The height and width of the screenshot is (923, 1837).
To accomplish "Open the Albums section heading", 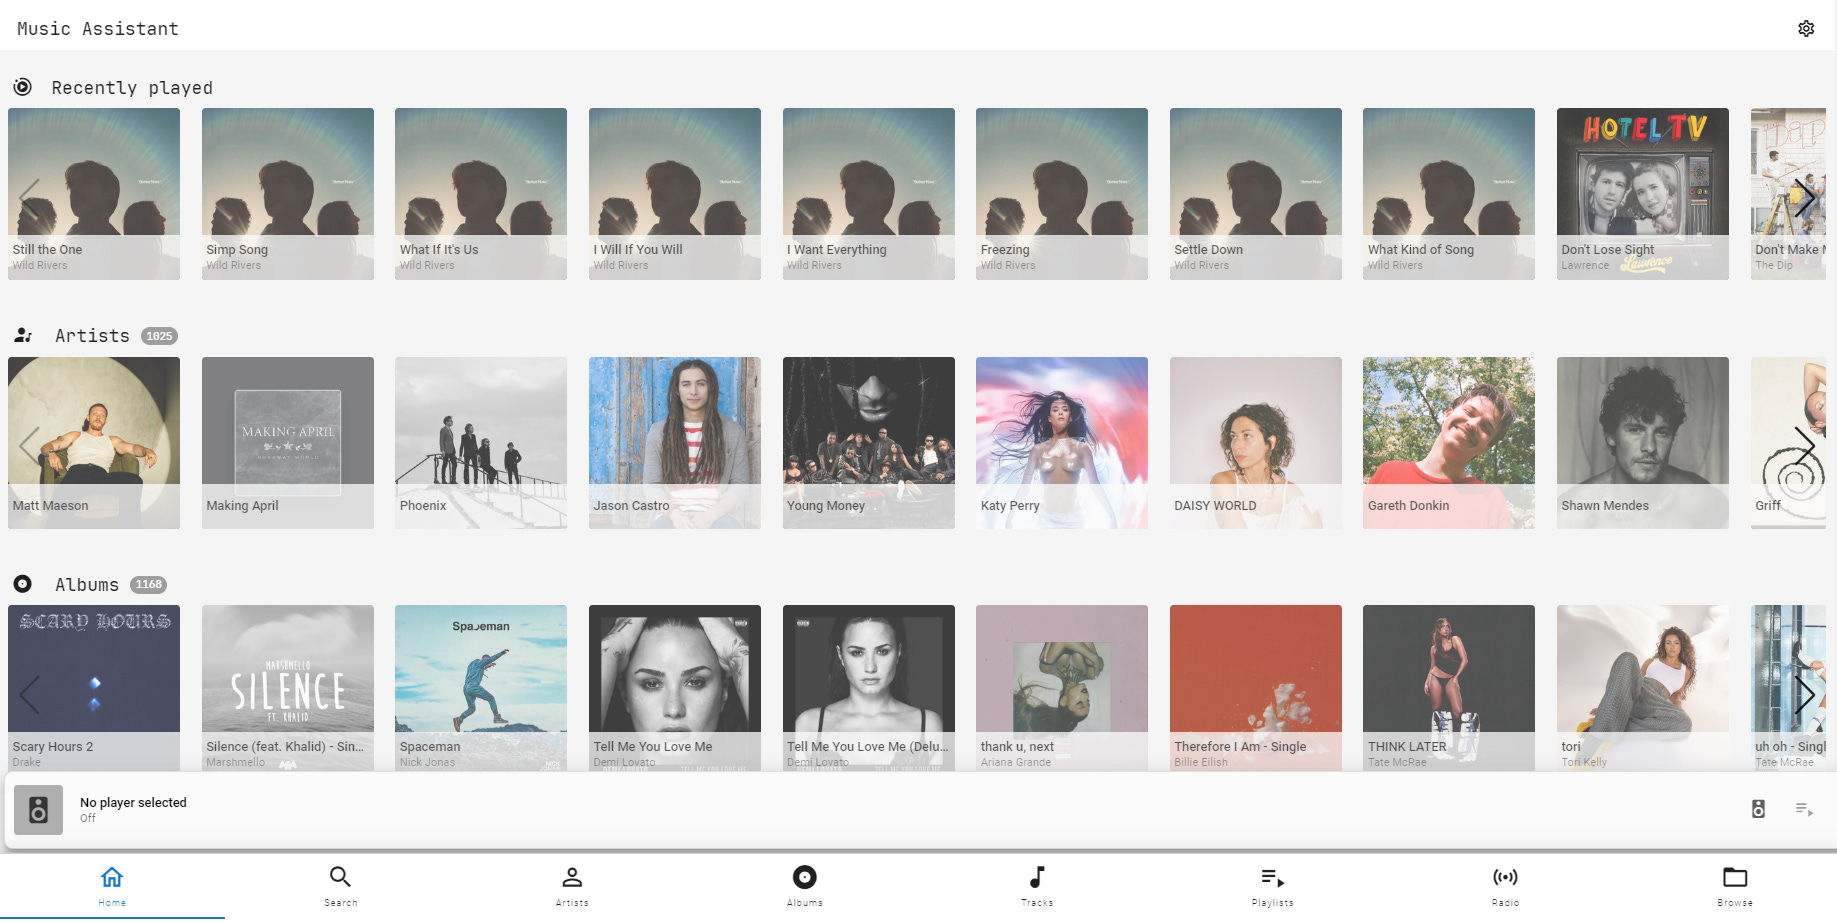I will (87, 585).
